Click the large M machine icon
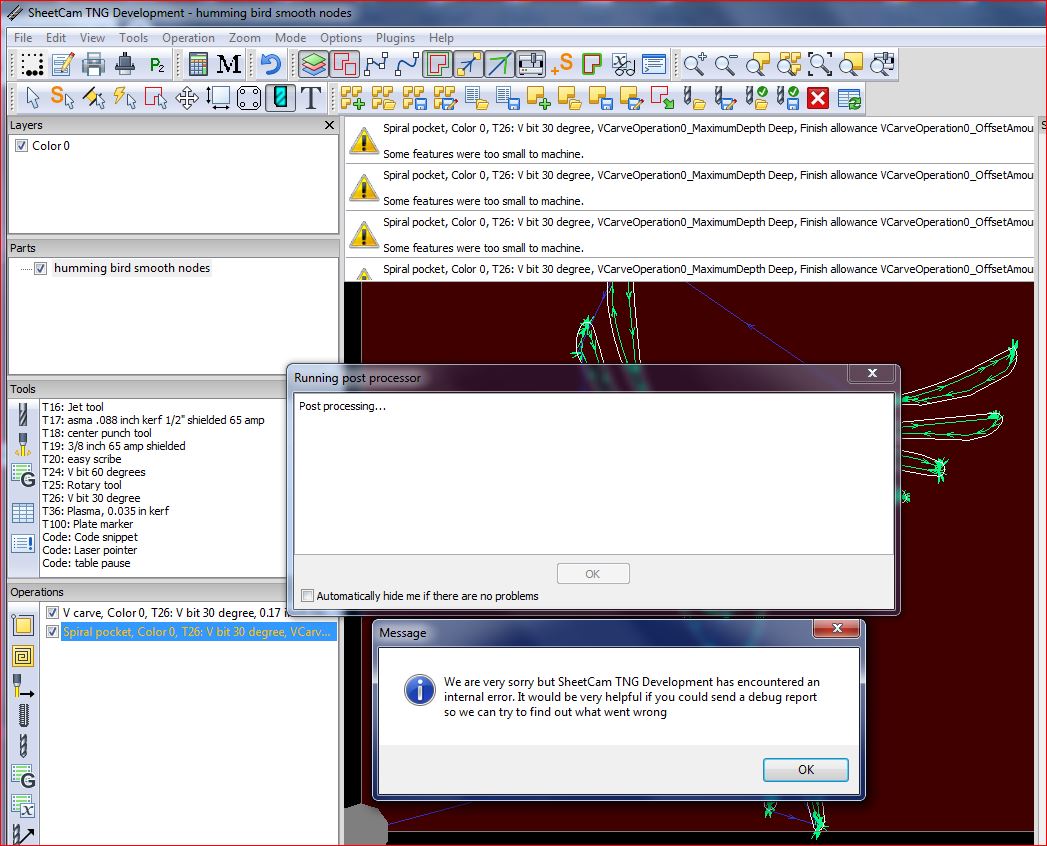 tap(229, 64)
